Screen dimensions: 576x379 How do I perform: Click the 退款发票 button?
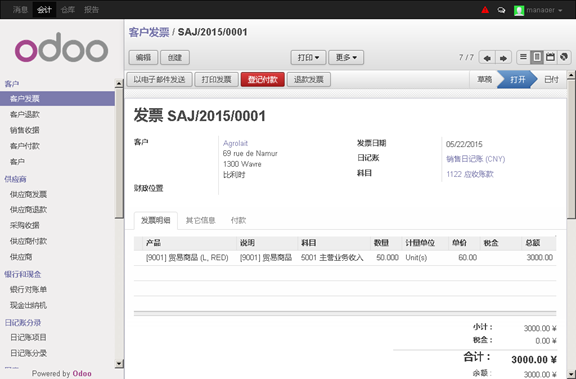pos(309,80)
